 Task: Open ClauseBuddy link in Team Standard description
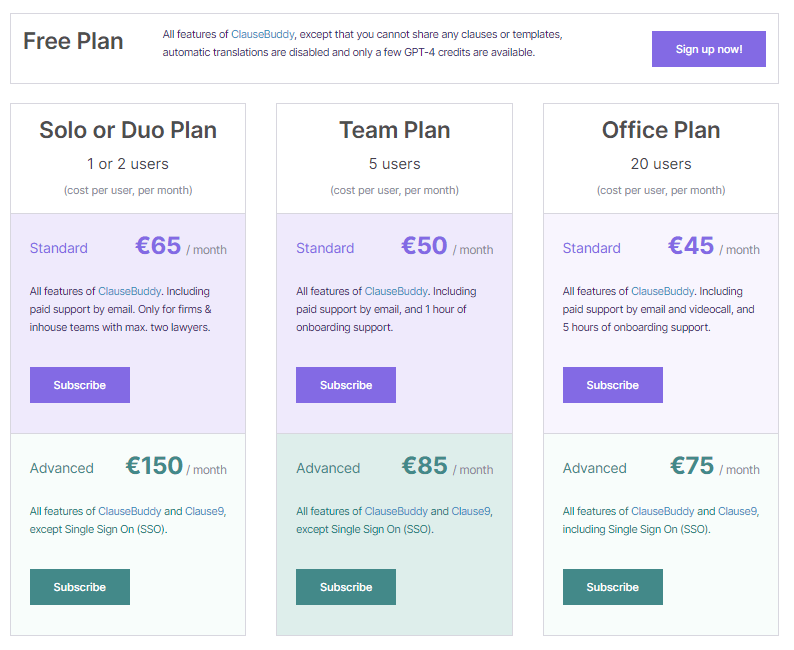point(396,291)
